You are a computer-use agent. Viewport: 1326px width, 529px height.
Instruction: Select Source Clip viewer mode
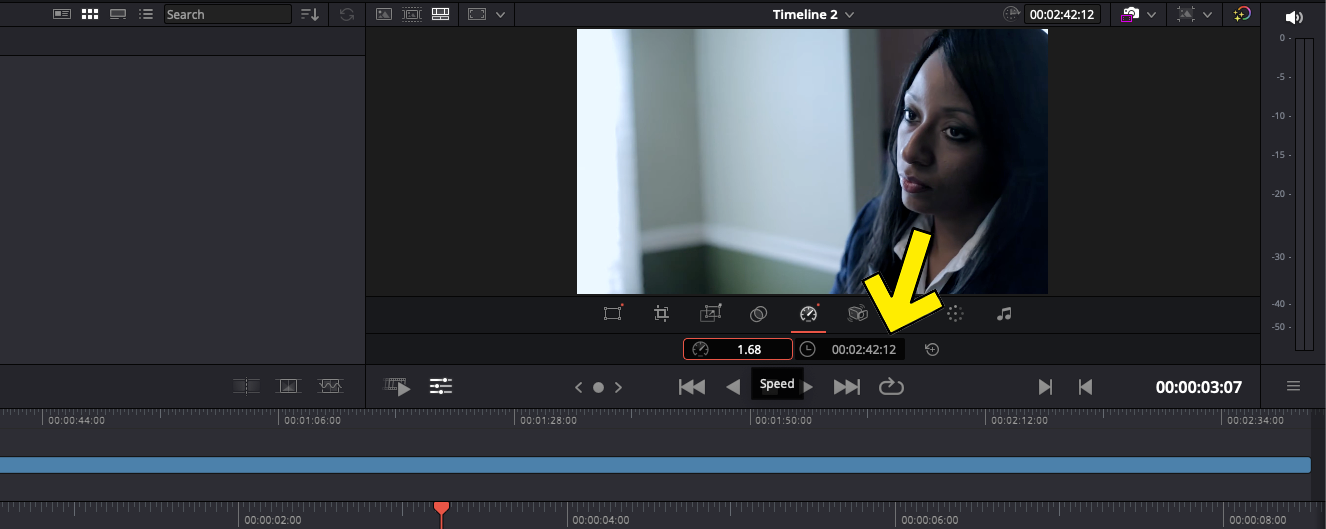[x=384, y=14]
